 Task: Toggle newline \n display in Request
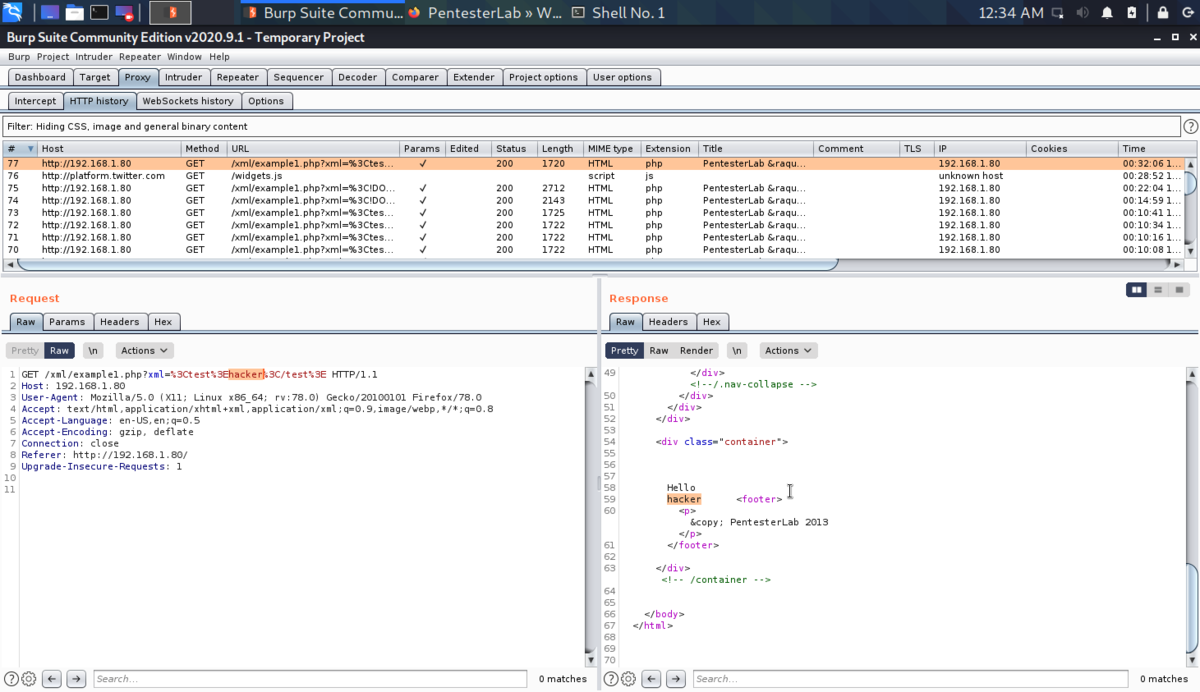93,351
